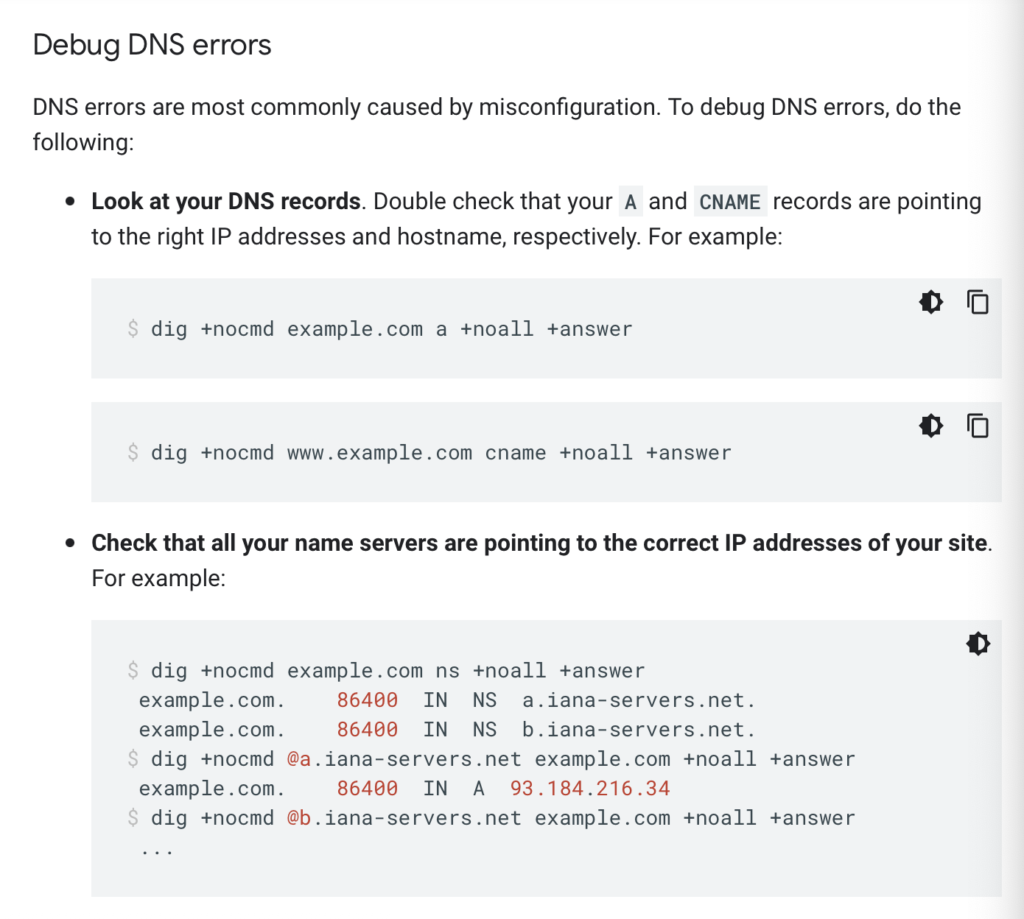Click the inline 'CNAME' code label
1024x919 pixels.
coord(729,202)
